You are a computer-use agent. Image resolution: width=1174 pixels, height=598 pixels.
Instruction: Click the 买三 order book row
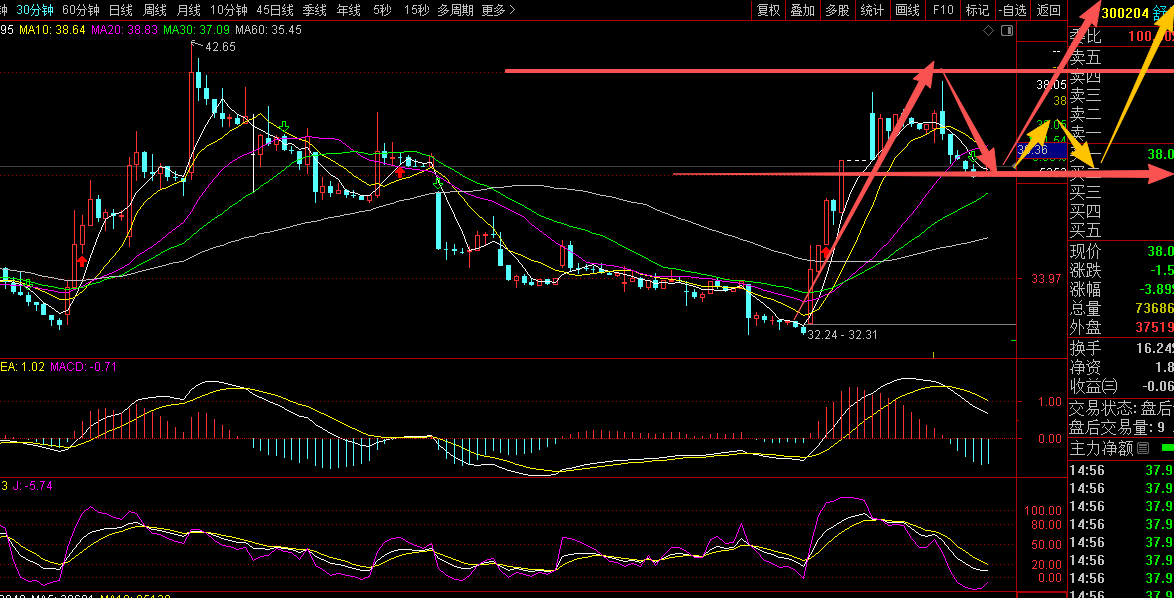click(x=1121, y=192)
